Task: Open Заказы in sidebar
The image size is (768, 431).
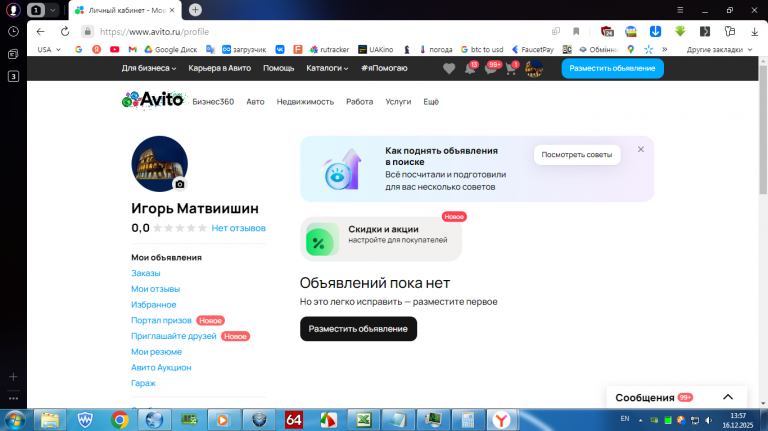Action: pyautogui.click(x=145, y=273)
